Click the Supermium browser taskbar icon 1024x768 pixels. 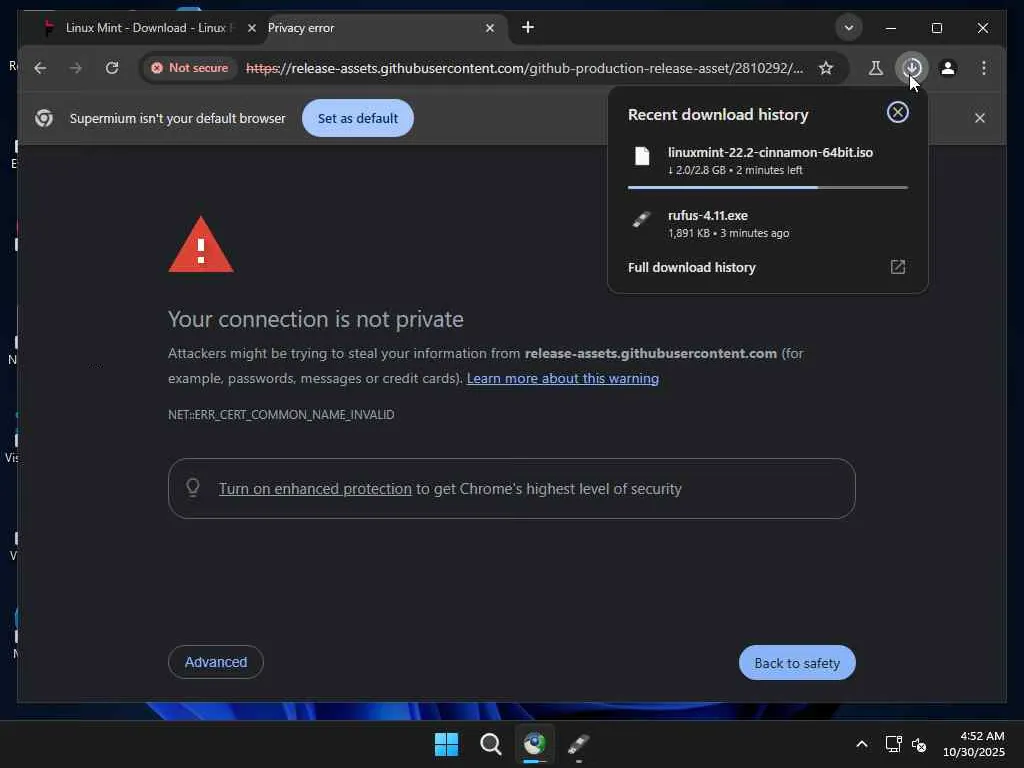tap(535, 744)
